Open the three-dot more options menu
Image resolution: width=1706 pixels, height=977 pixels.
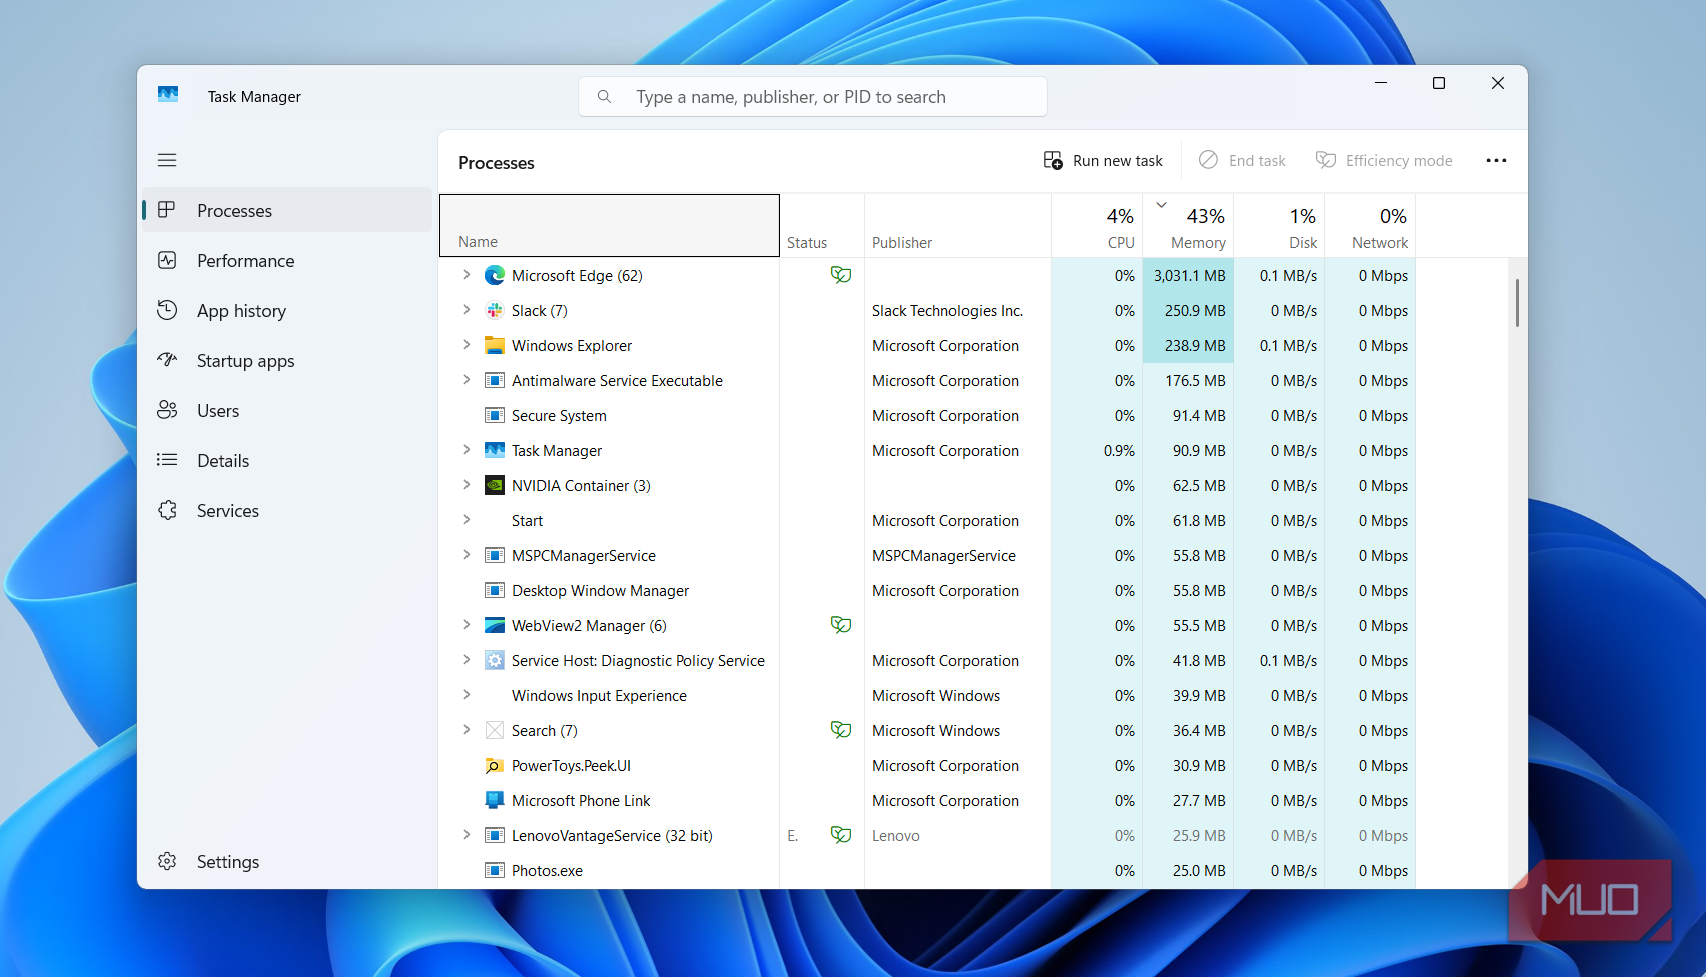pyautogui.click(x=1495, y=161)
